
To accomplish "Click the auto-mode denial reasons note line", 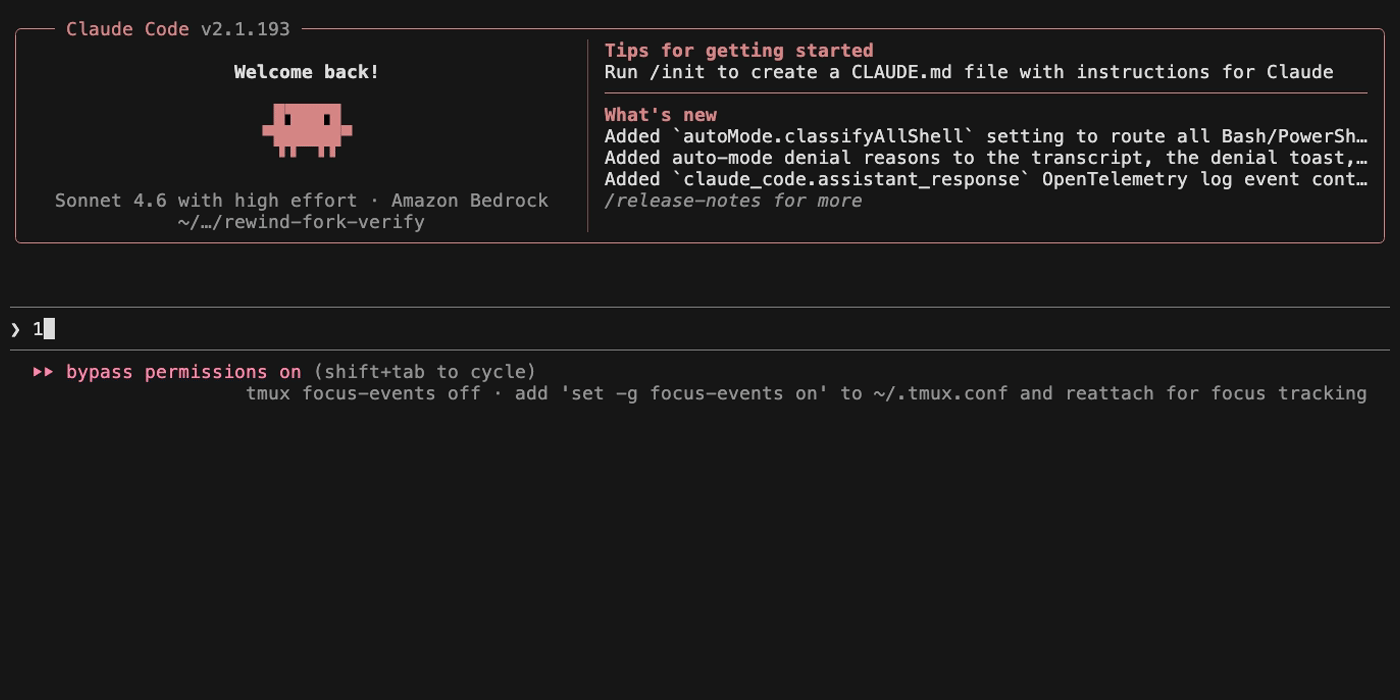I will 986,158.
